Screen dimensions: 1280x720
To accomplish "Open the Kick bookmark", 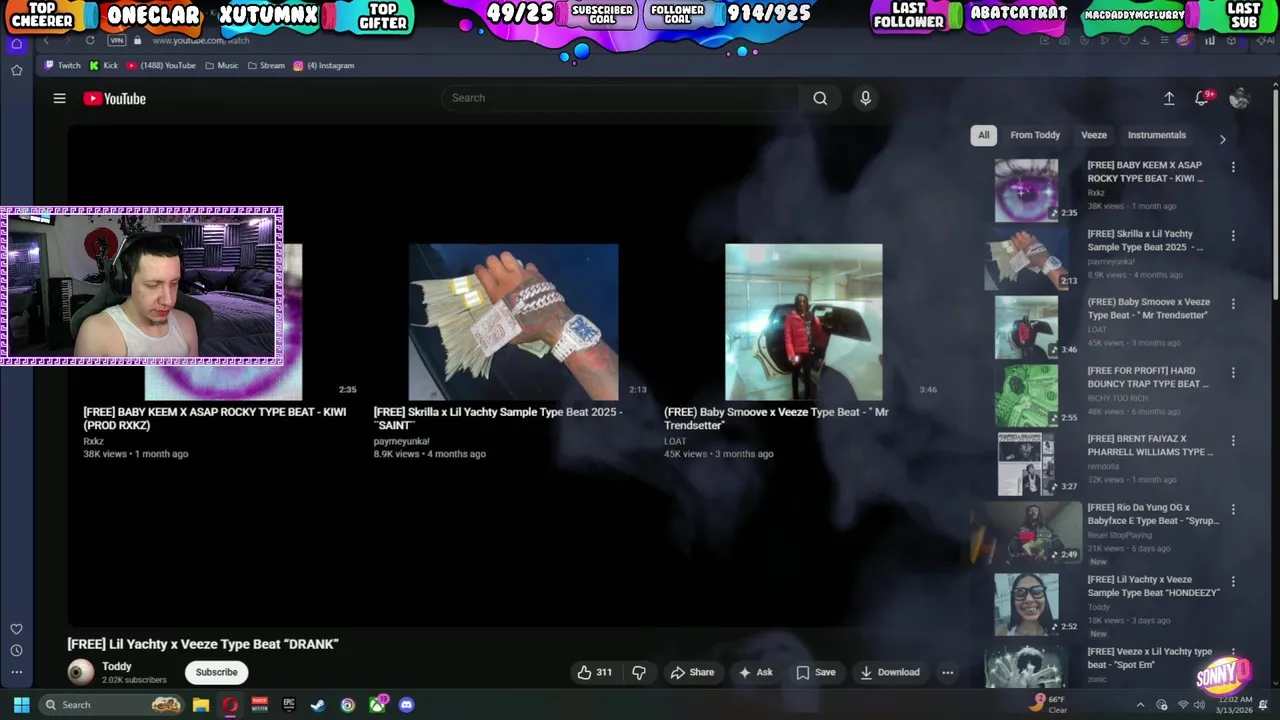I will [104, 65].
